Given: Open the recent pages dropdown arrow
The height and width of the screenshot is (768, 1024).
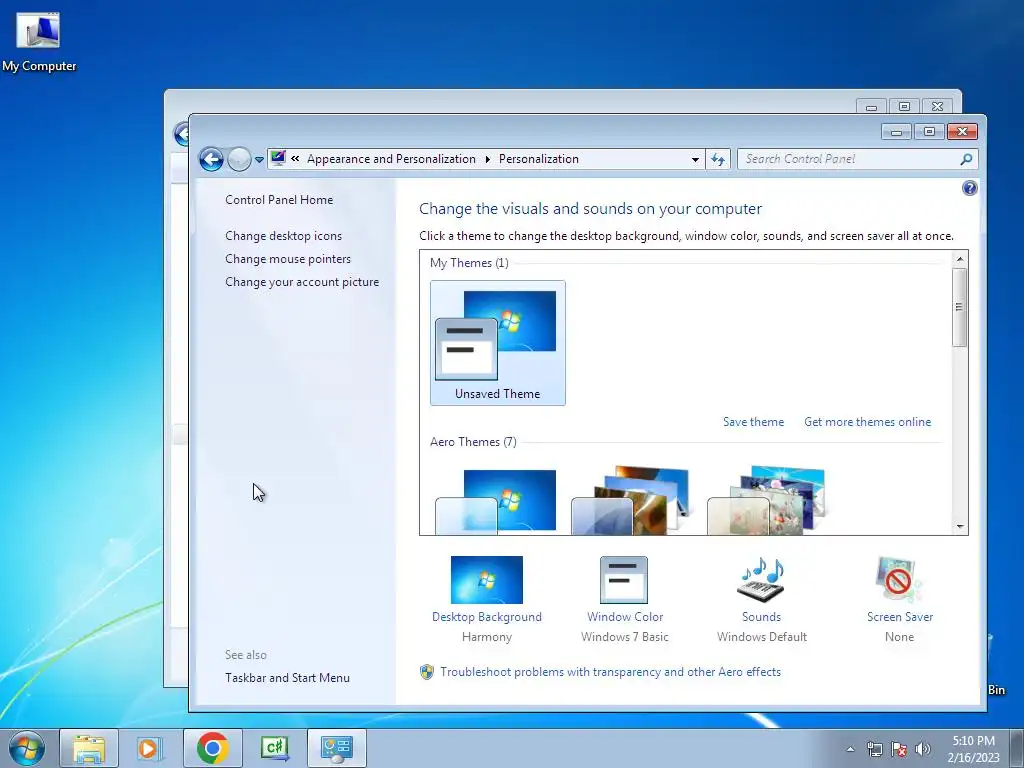Looking at the screenshot, I should tap(259, 159).
